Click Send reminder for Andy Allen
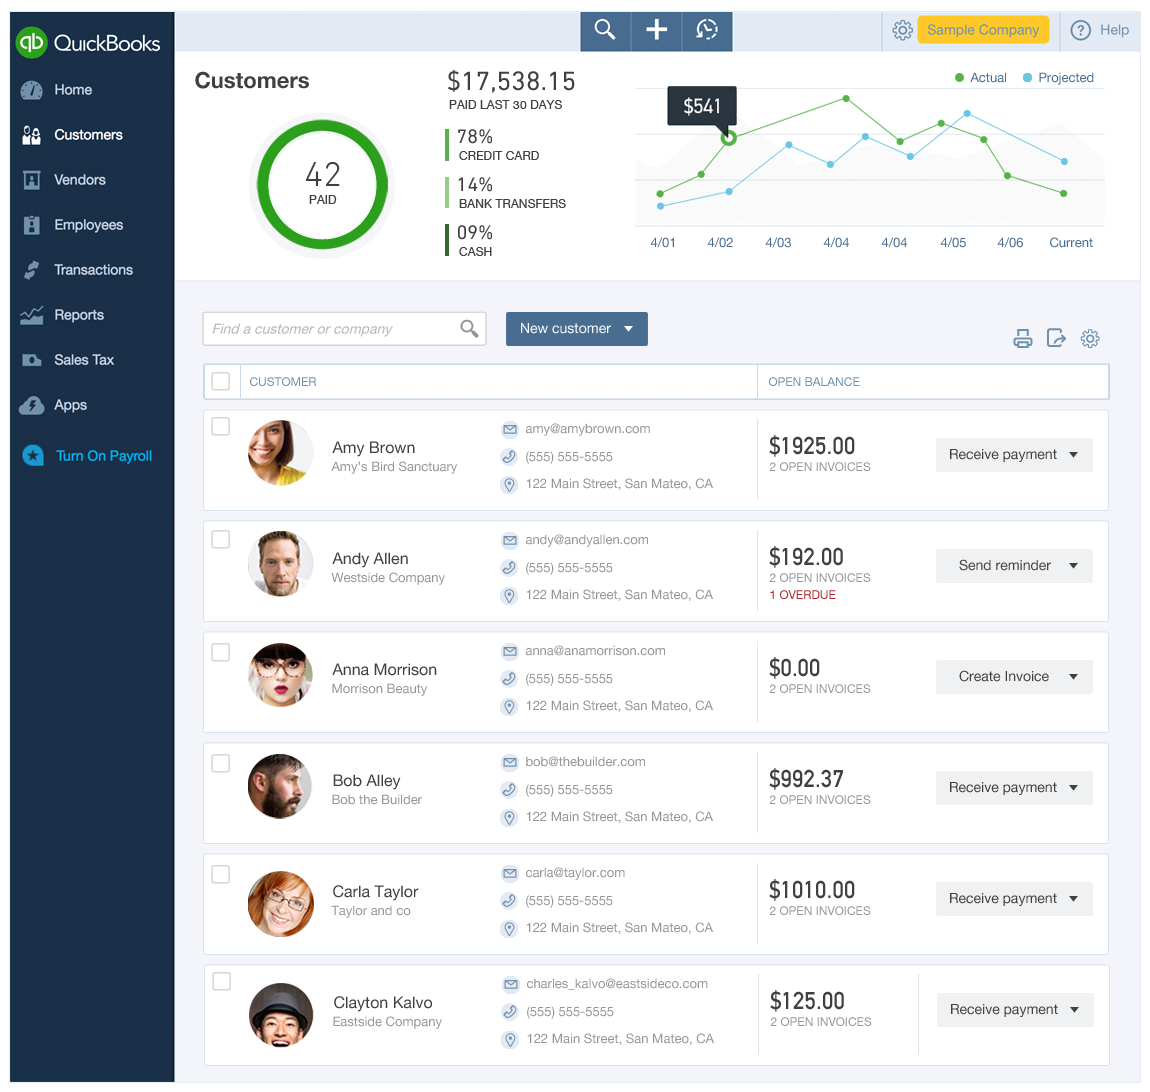The height and width of the screenshot is (1092, 1150). click(1004, 565)
